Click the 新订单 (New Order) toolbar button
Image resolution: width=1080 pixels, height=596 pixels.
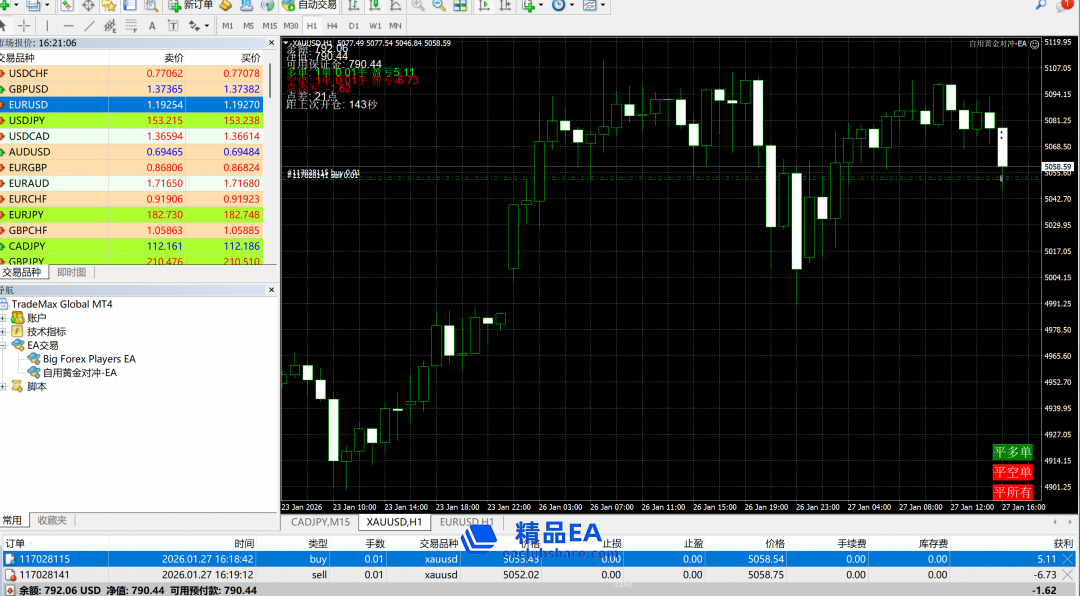(191, 5)
